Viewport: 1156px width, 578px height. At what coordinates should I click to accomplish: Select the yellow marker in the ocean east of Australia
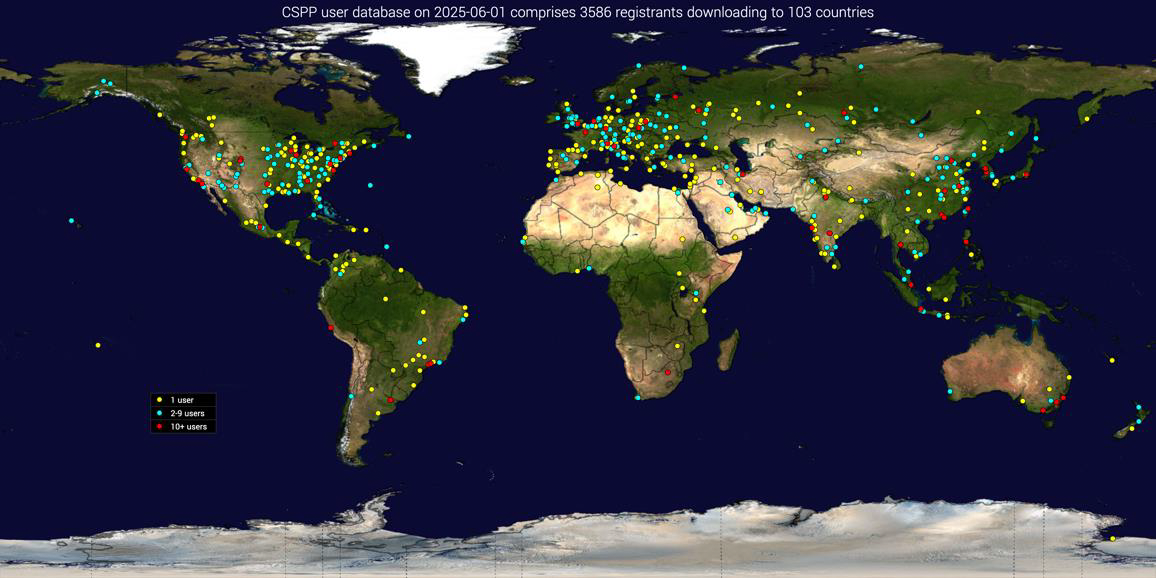pyautogui.click(x=1112, y=359)
